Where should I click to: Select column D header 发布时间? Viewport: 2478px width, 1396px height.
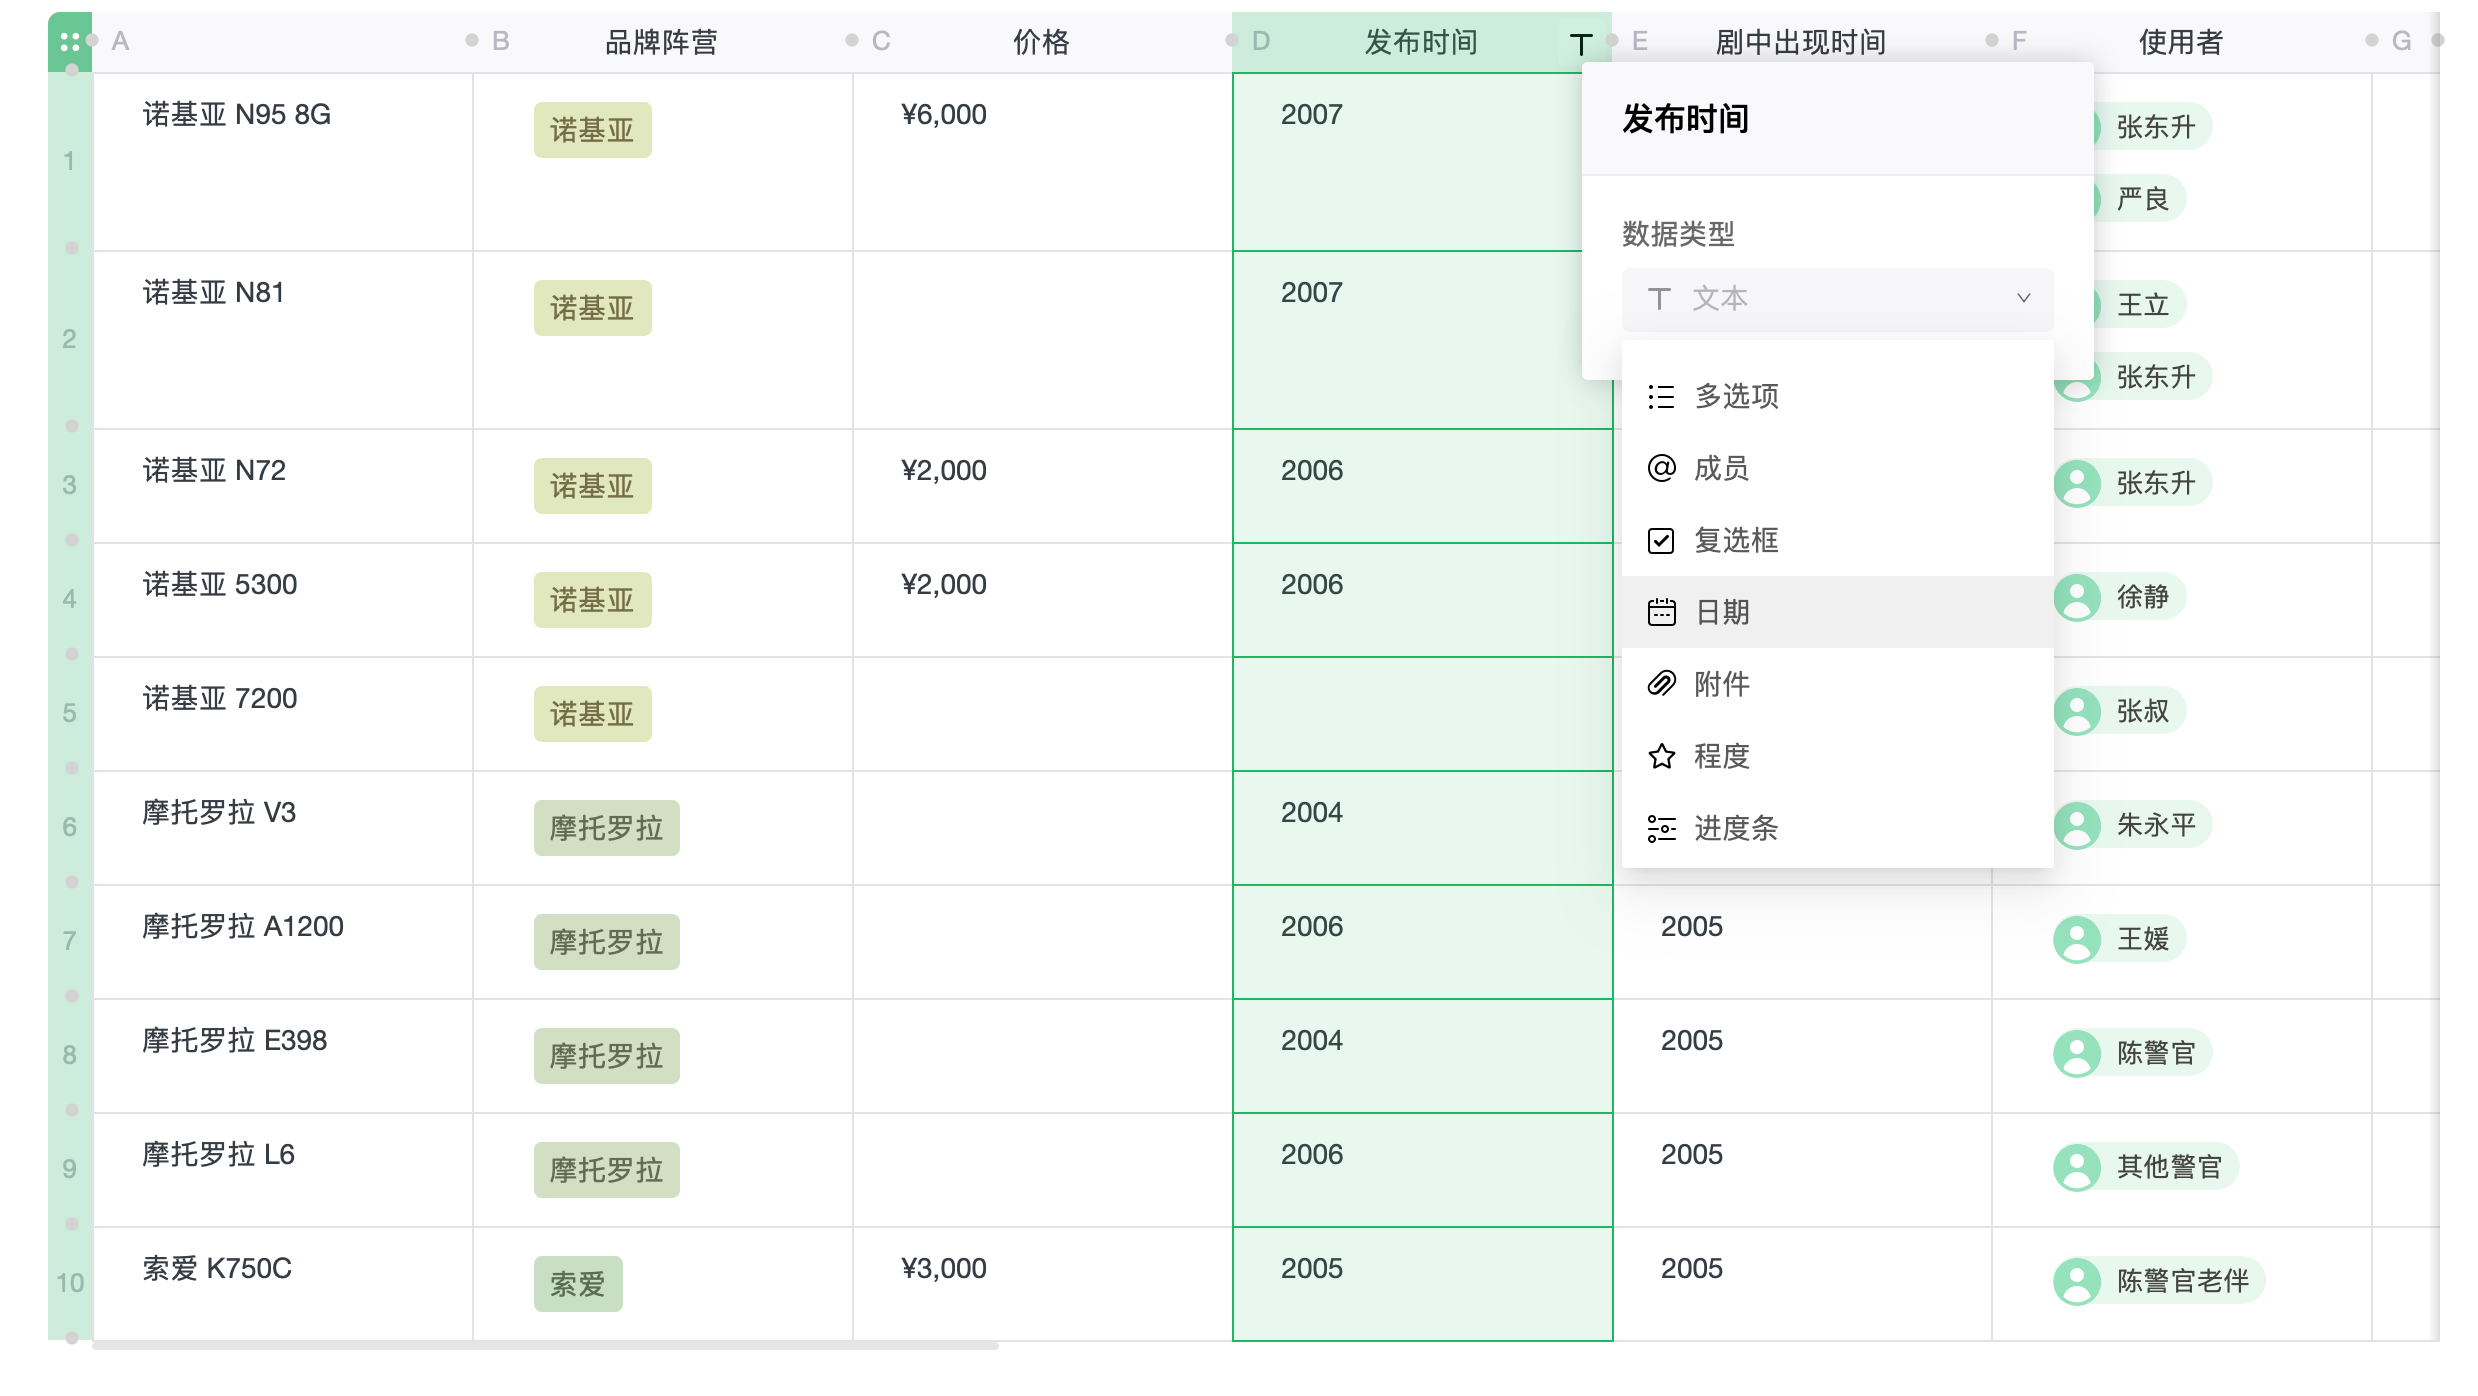[1421, 42]
